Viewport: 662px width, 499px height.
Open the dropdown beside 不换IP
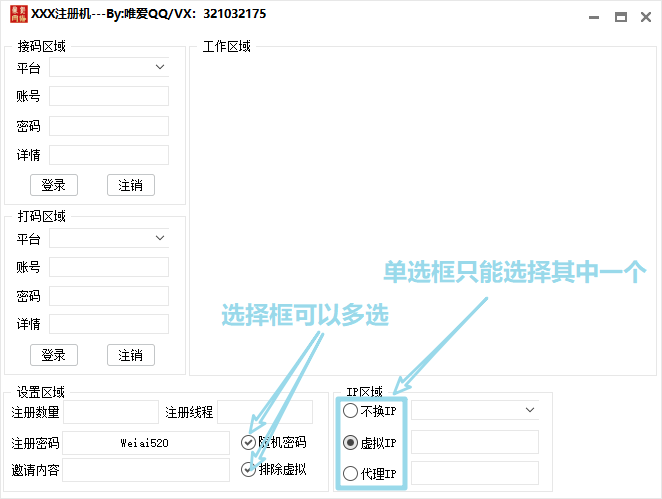tap(475, 410)
